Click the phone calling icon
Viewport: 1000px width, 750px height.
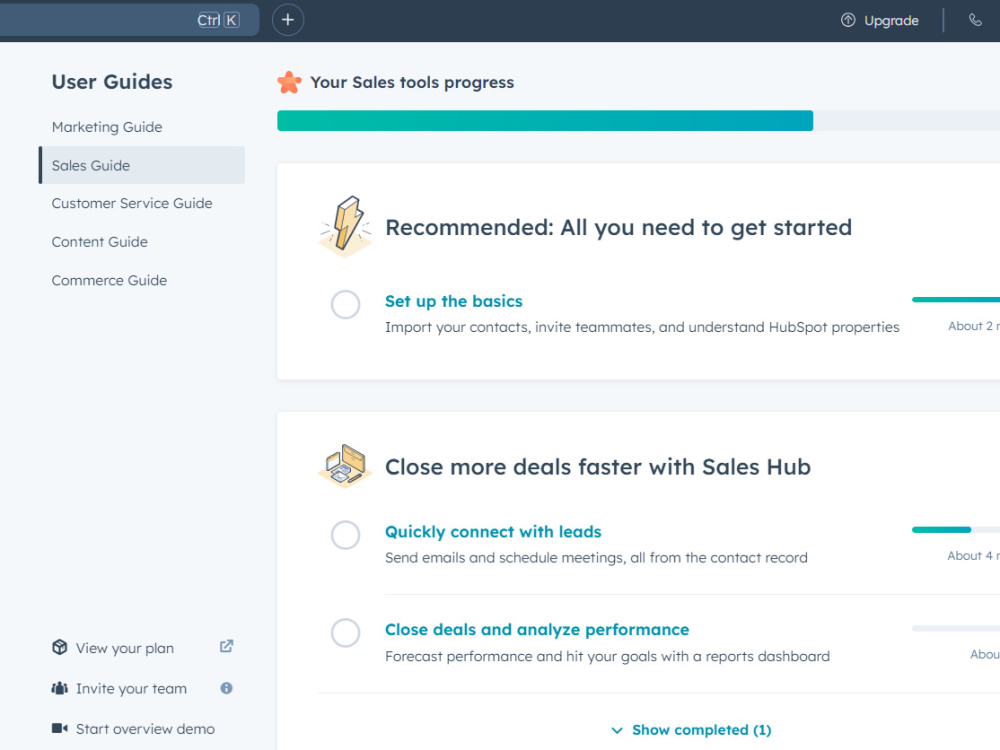pyautogui.click(x=975, y=20)
